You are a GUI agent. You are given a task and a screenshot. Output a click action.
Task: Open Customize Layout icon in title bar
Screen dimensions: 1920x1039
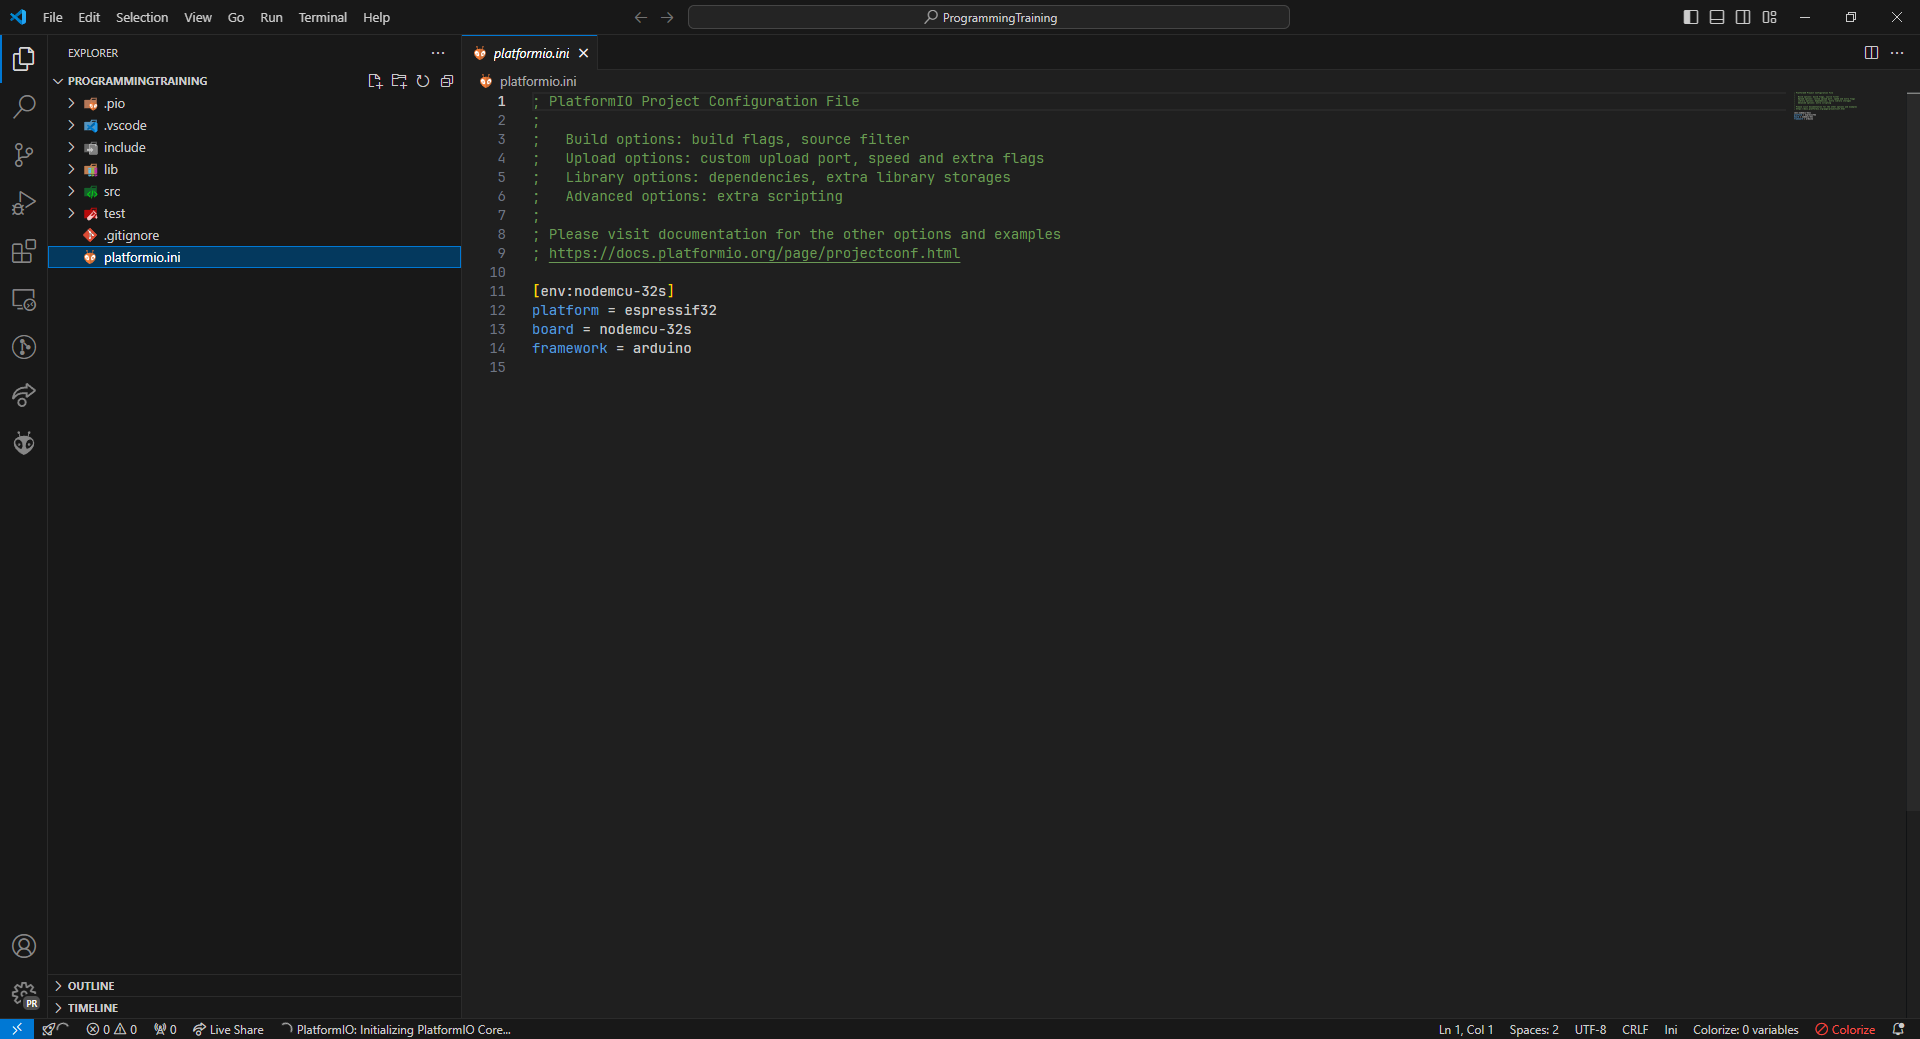[x=1769, y=17]
